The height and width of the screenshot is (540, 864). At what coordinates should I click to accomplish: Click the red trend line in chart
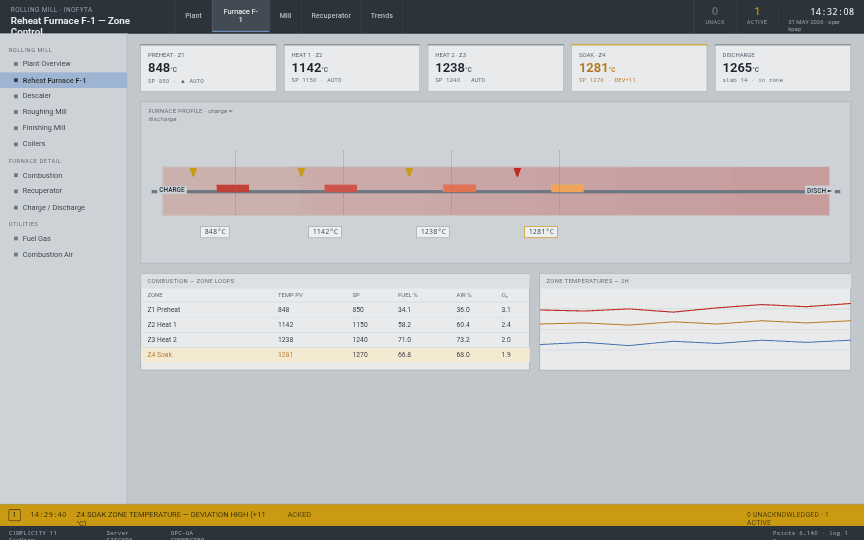pyautogui.click(x=695, y=309)
